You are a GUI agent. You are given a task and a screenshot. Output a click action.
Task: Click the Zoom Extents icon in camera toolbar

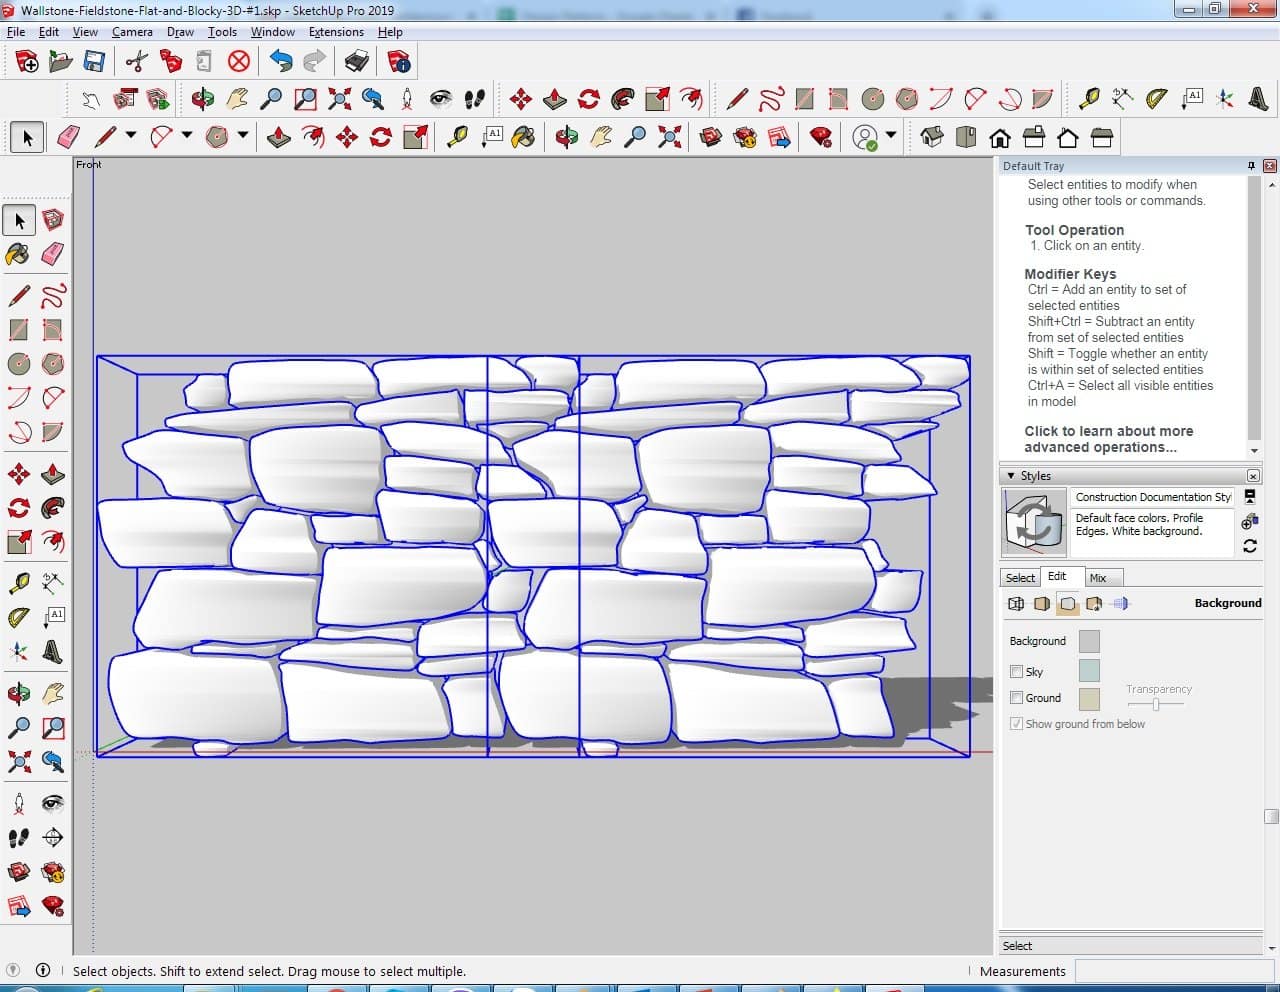tap(339, 99)
